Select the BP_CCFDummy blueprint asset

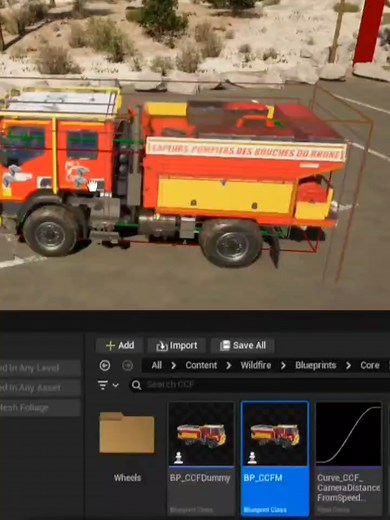[x=201, y=459]
